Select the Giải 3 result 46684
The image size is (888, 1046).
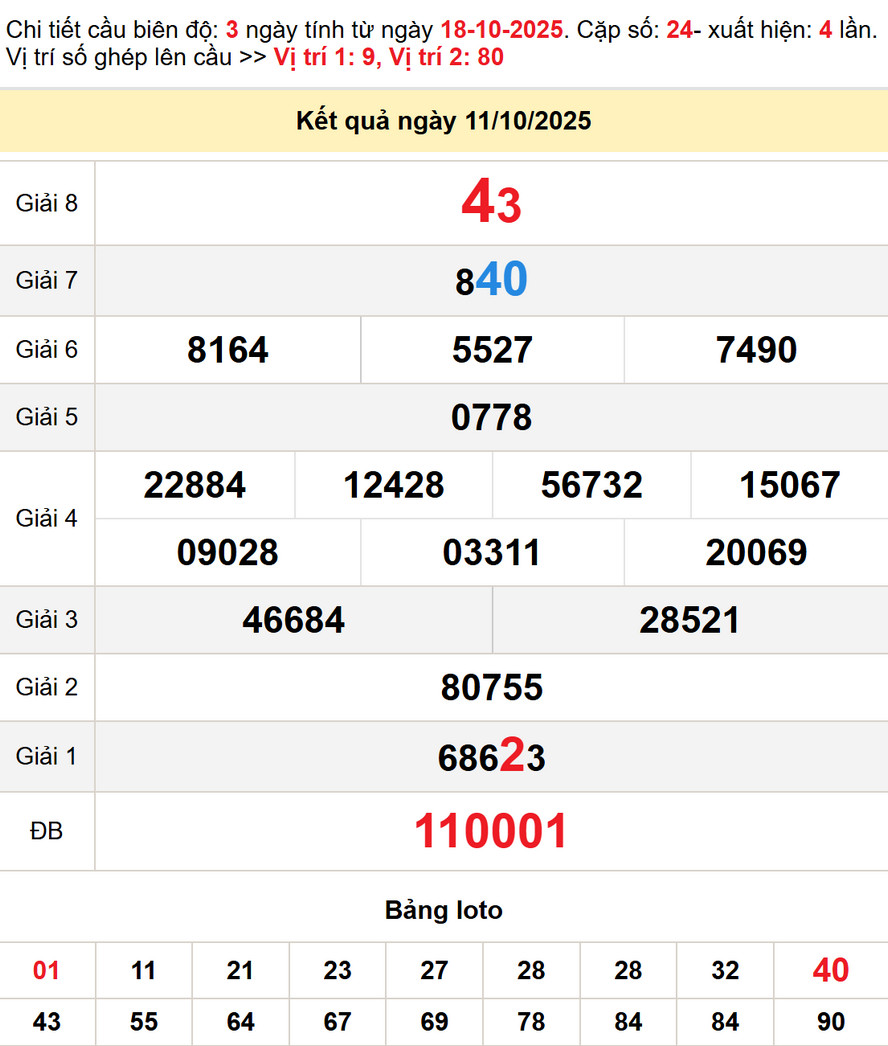pyautogui.click(x=293, y=620)
